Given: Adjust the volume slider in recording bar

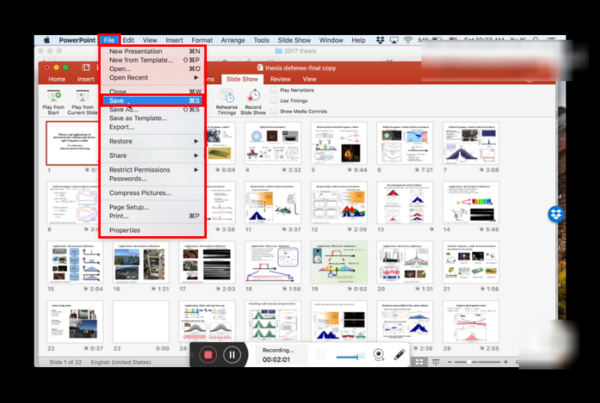Looking at the screenshot, I should (350, 357).
